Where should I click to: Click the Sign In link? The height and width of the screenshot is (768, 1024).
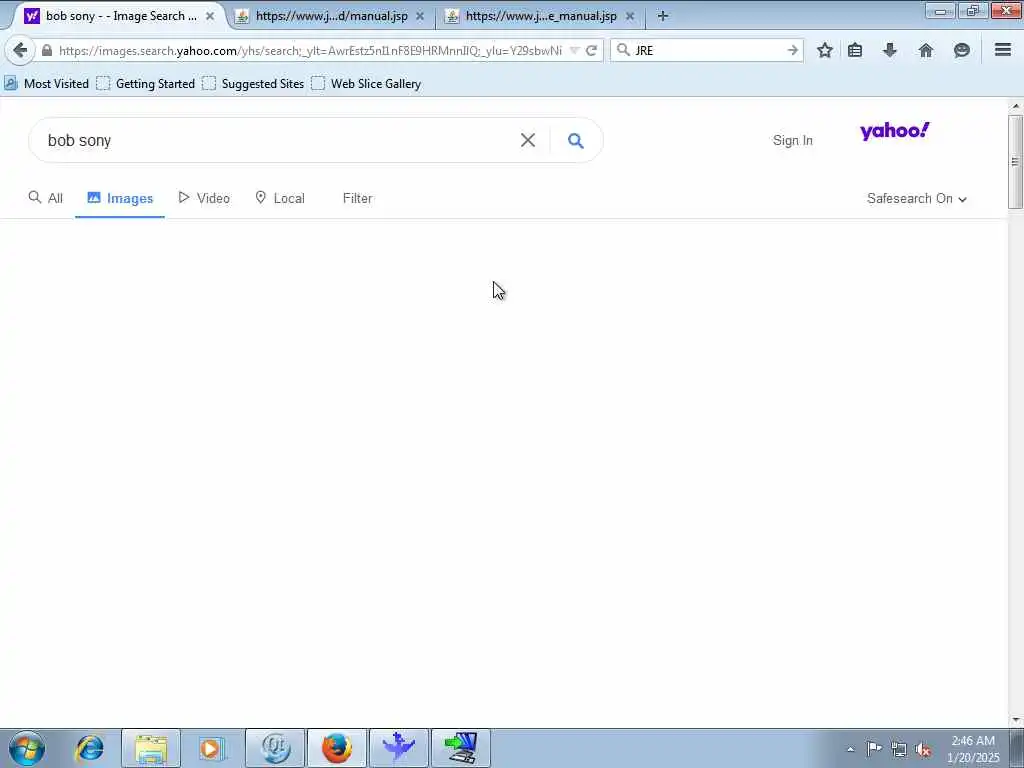pyautogui.click(x=793, y=140)
